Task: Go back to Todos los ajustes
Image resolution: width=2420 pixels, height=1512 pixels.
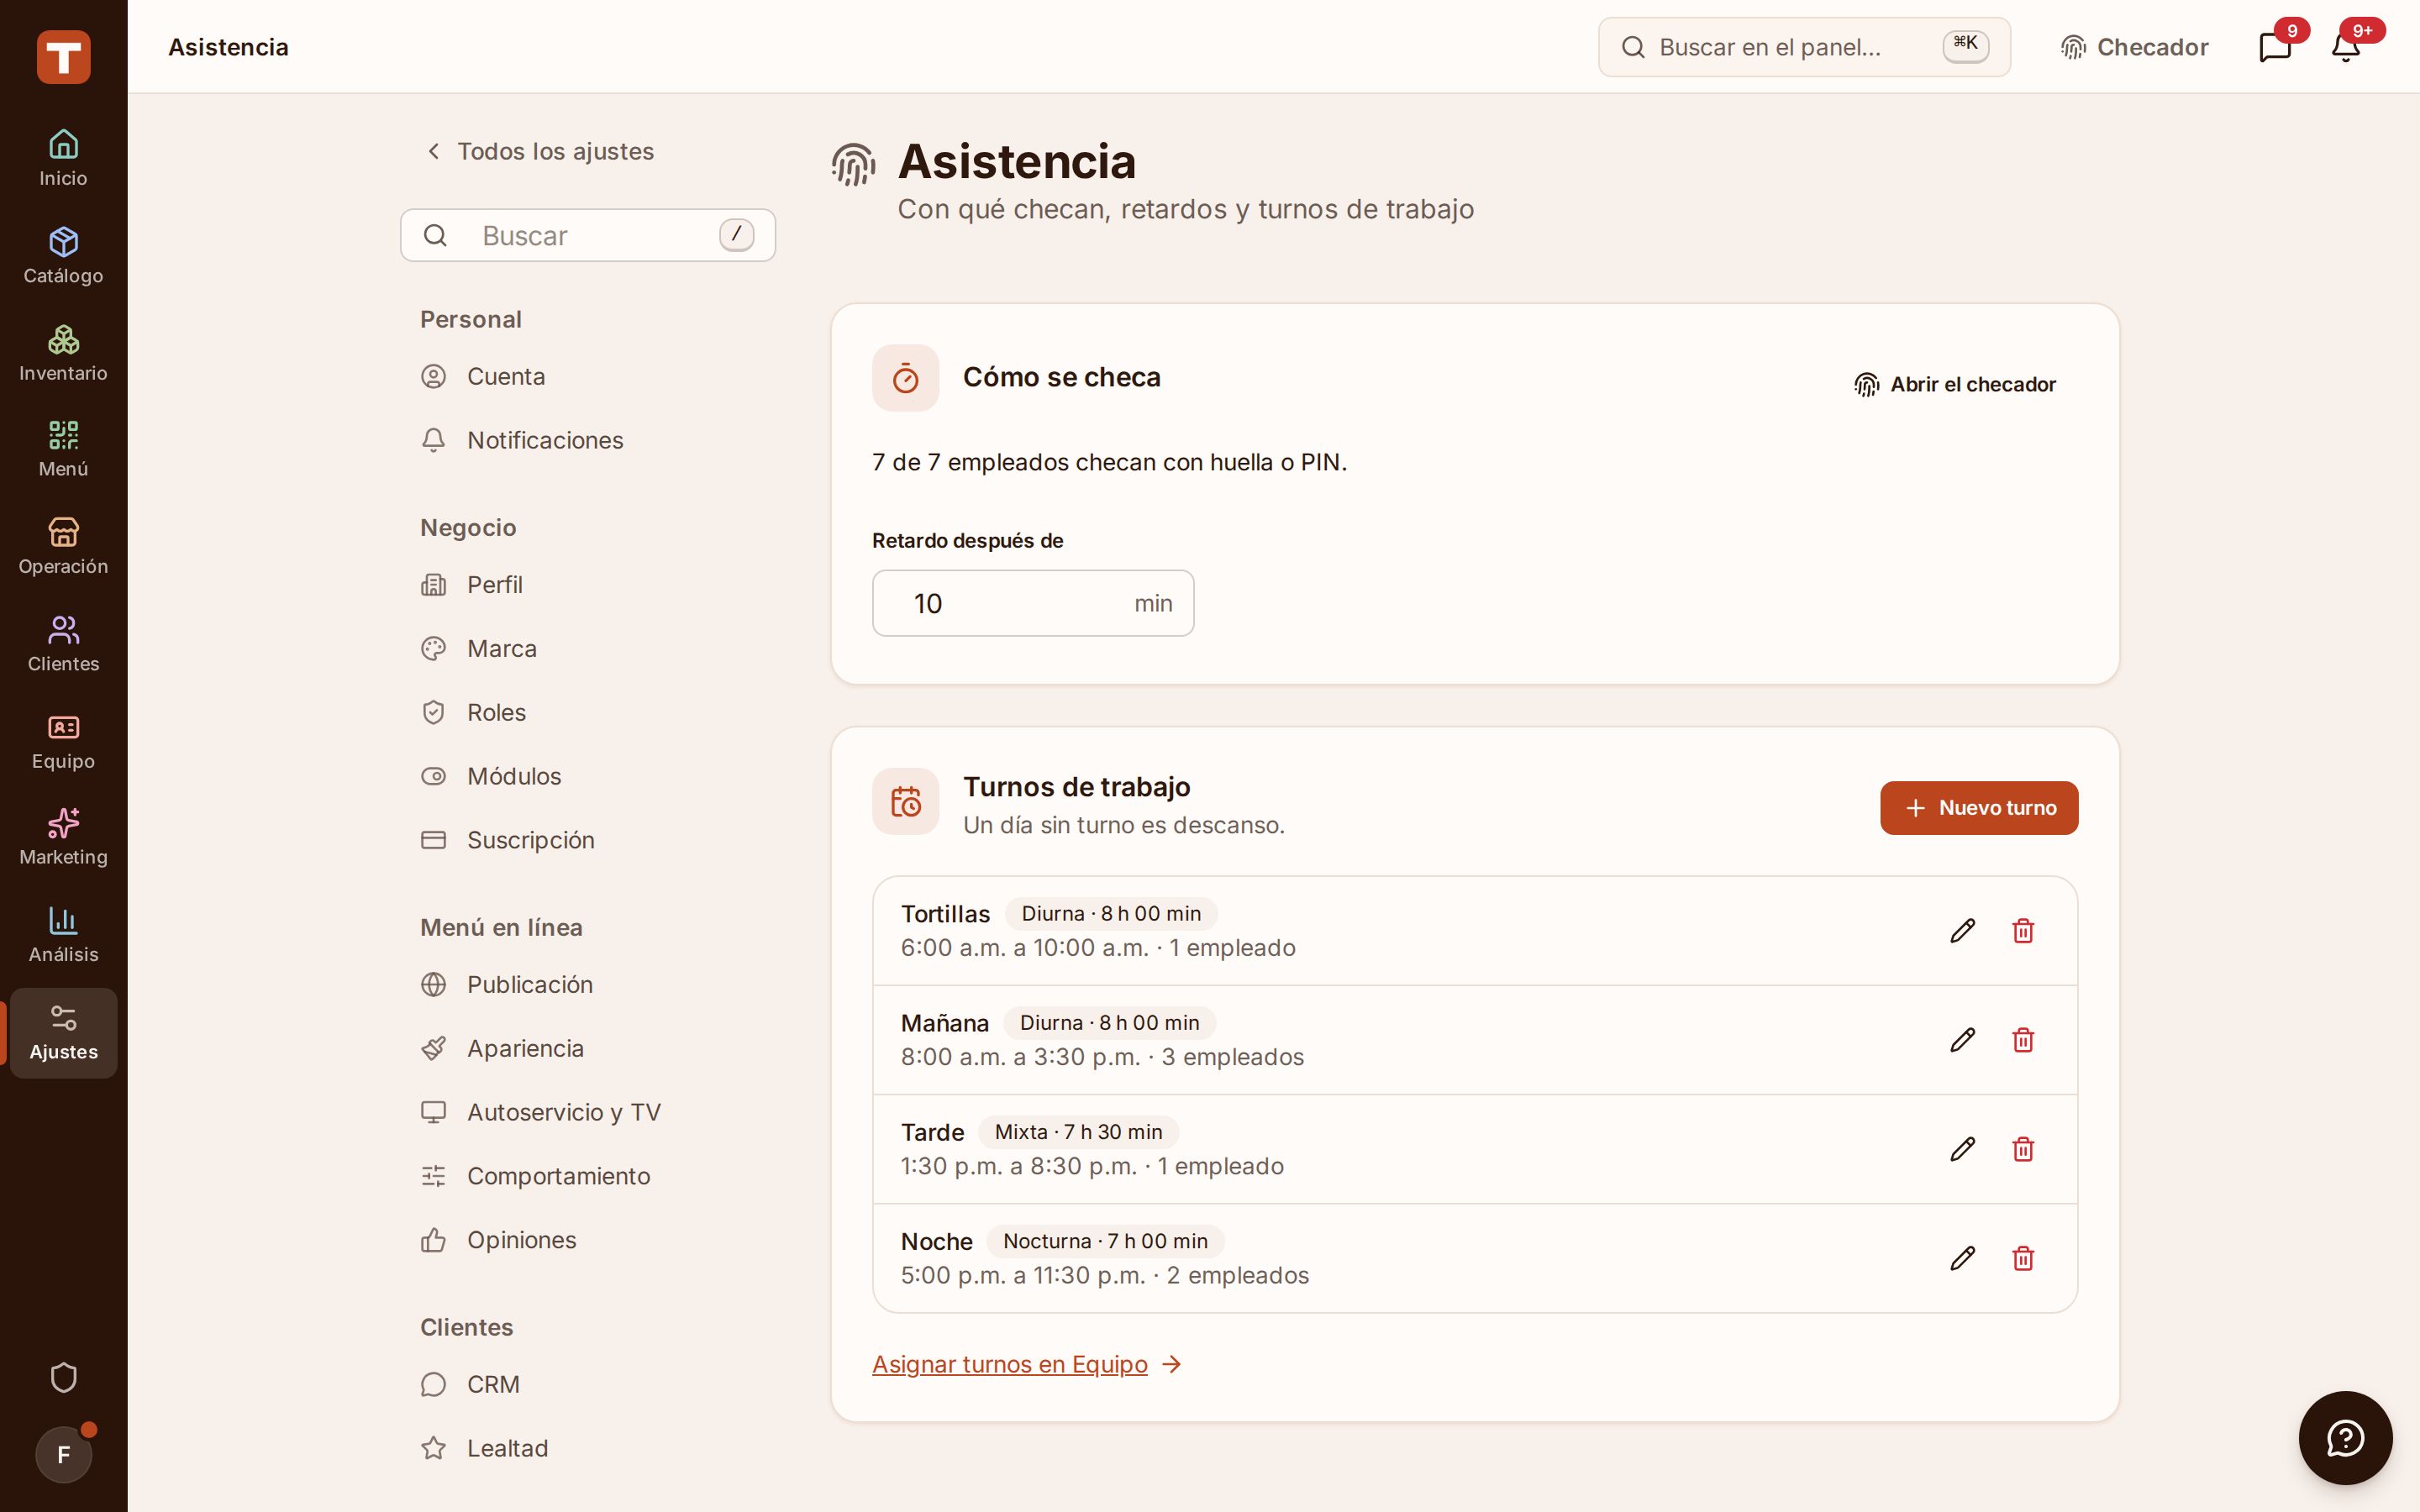Action: click(540, 151)
